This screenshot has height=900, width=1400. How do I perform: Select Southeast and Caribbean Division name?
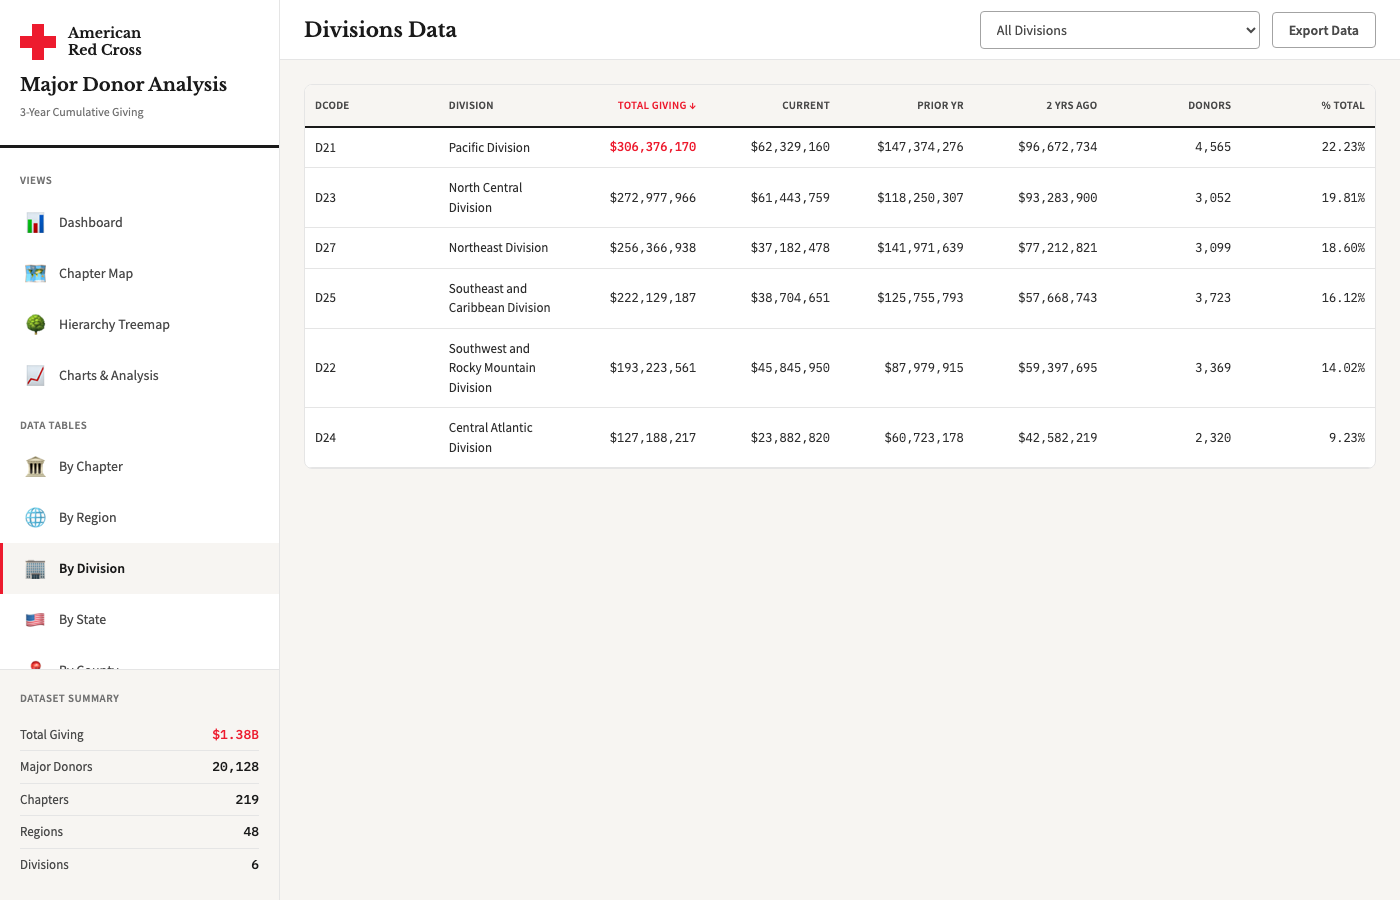(499, 298)
